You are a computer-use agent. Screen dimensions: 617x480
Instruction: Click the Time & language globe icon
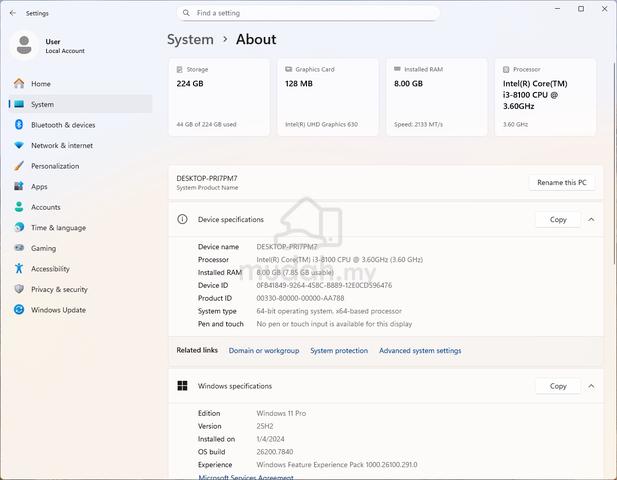tap(19, 227)
